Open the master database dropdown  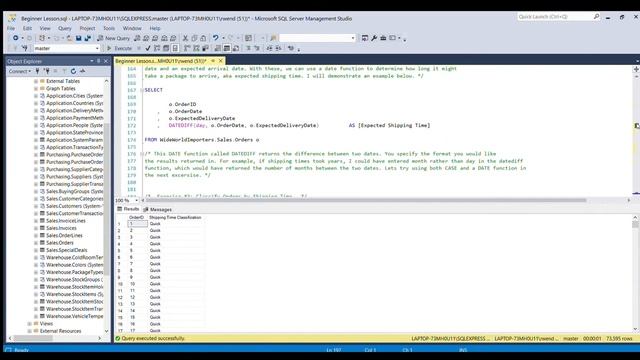pyautogui.click(x=97, y=48)
